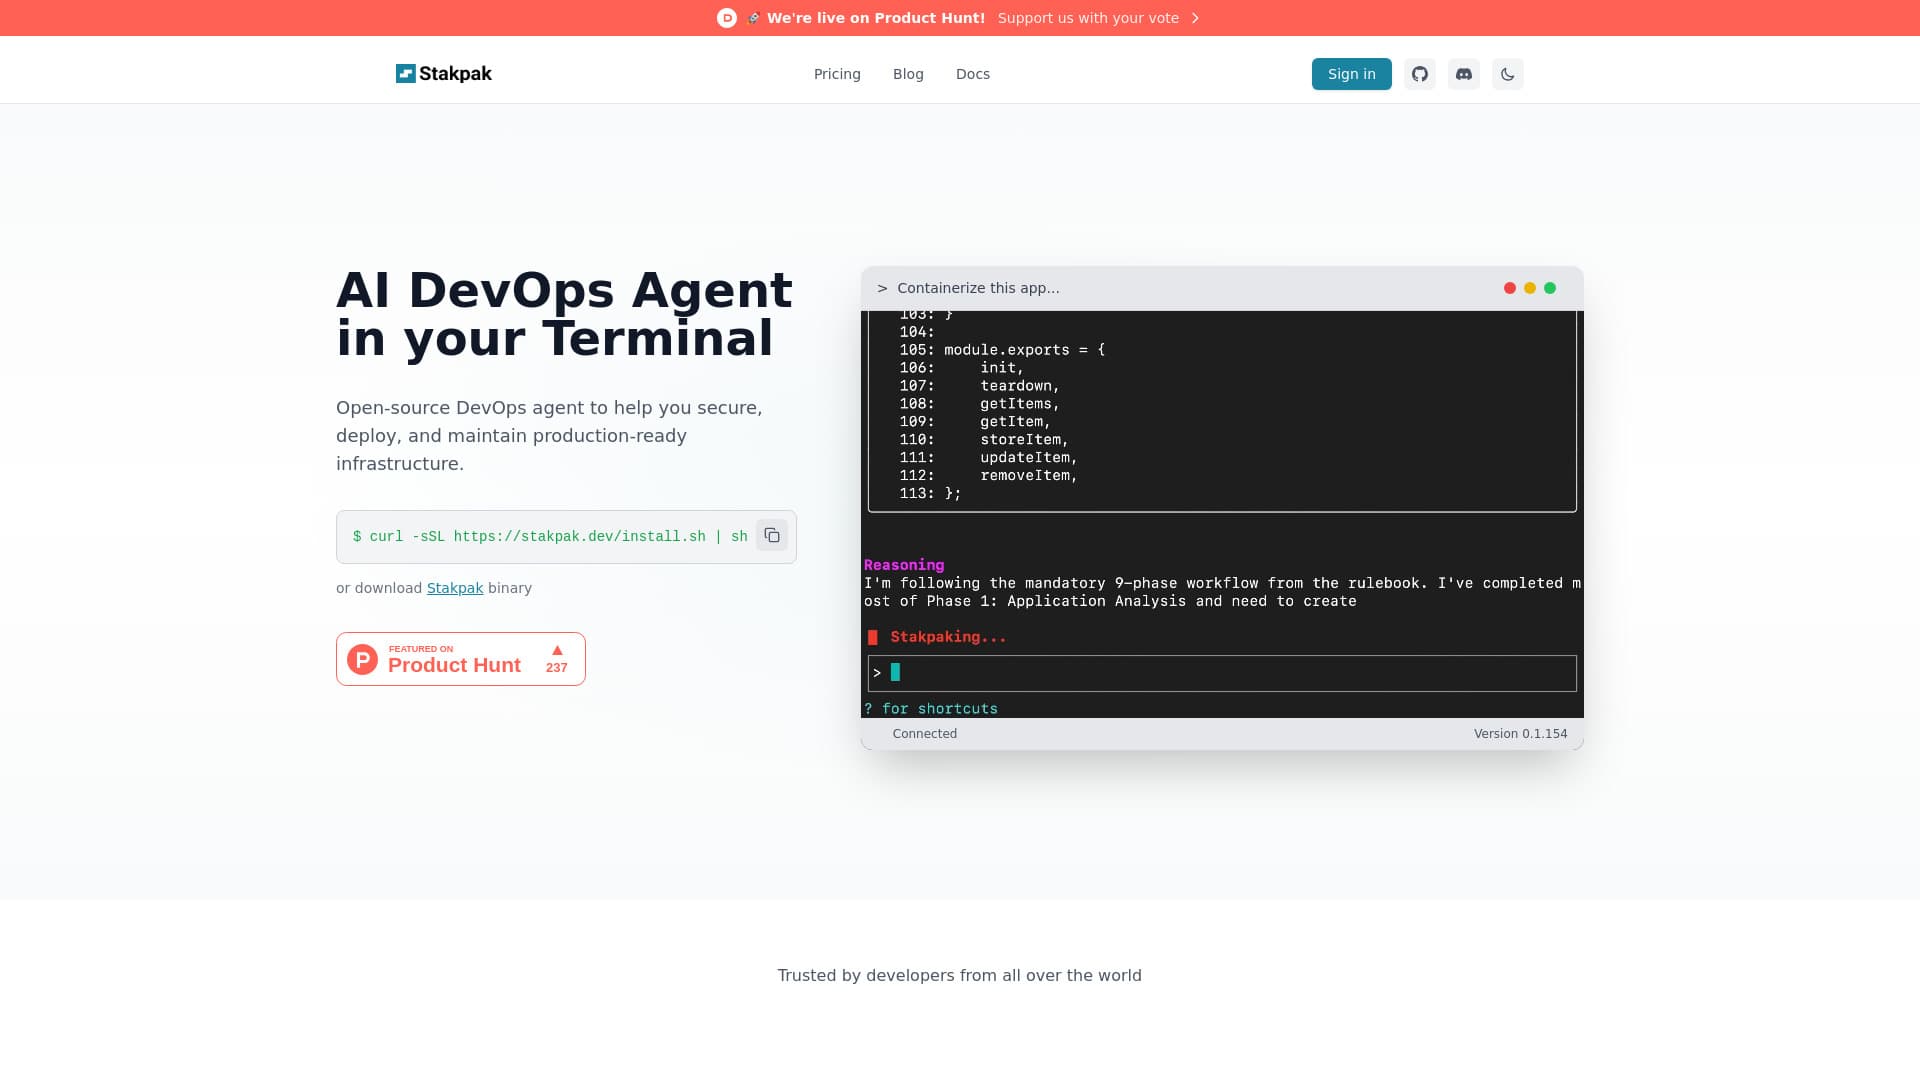1920x1080 pixels.
Task: Open the Pricing page
Action: point(837,73)
